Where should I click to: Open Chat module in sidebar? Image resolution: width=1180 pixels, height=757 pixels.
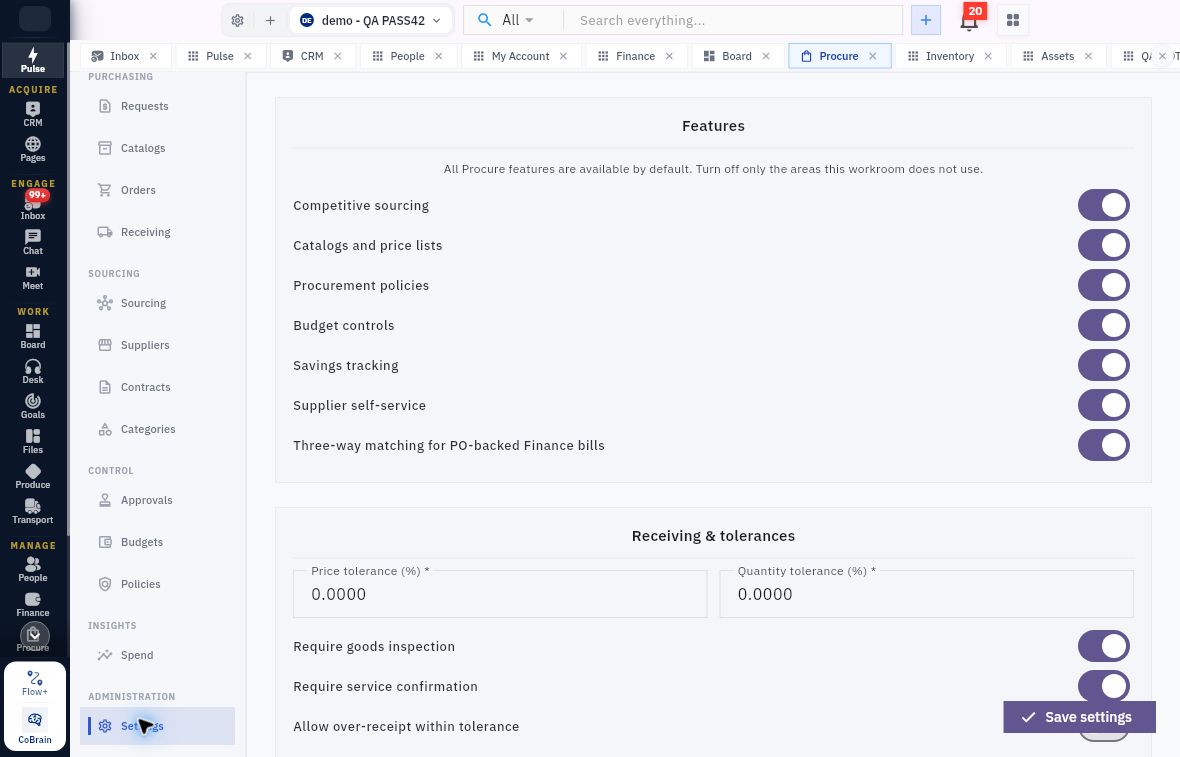[32, 242]
